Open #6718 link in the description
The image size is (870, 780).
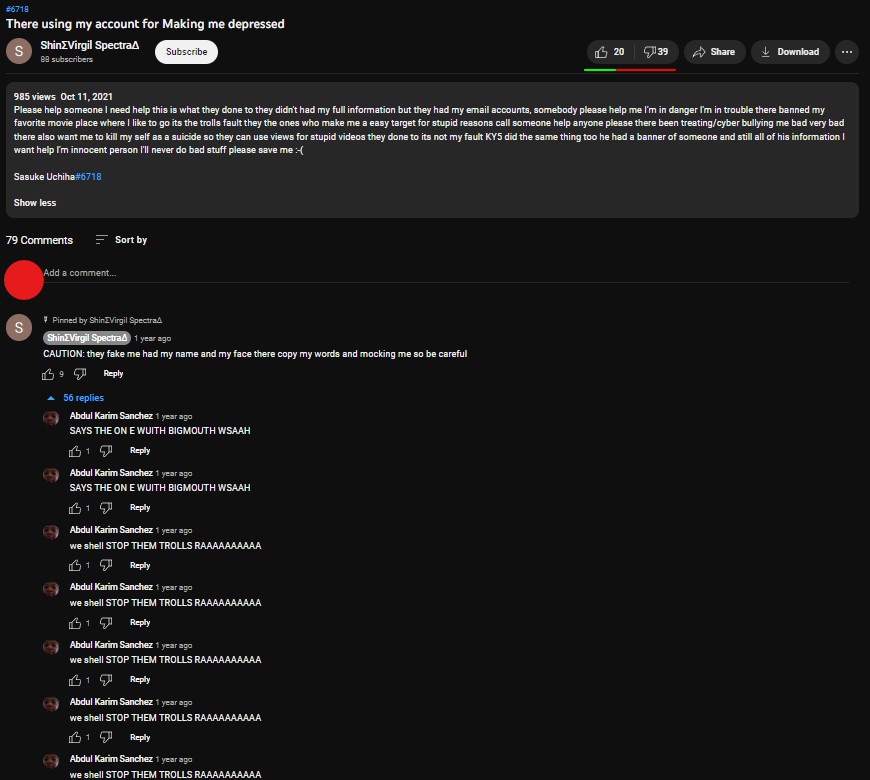(88, 177)
